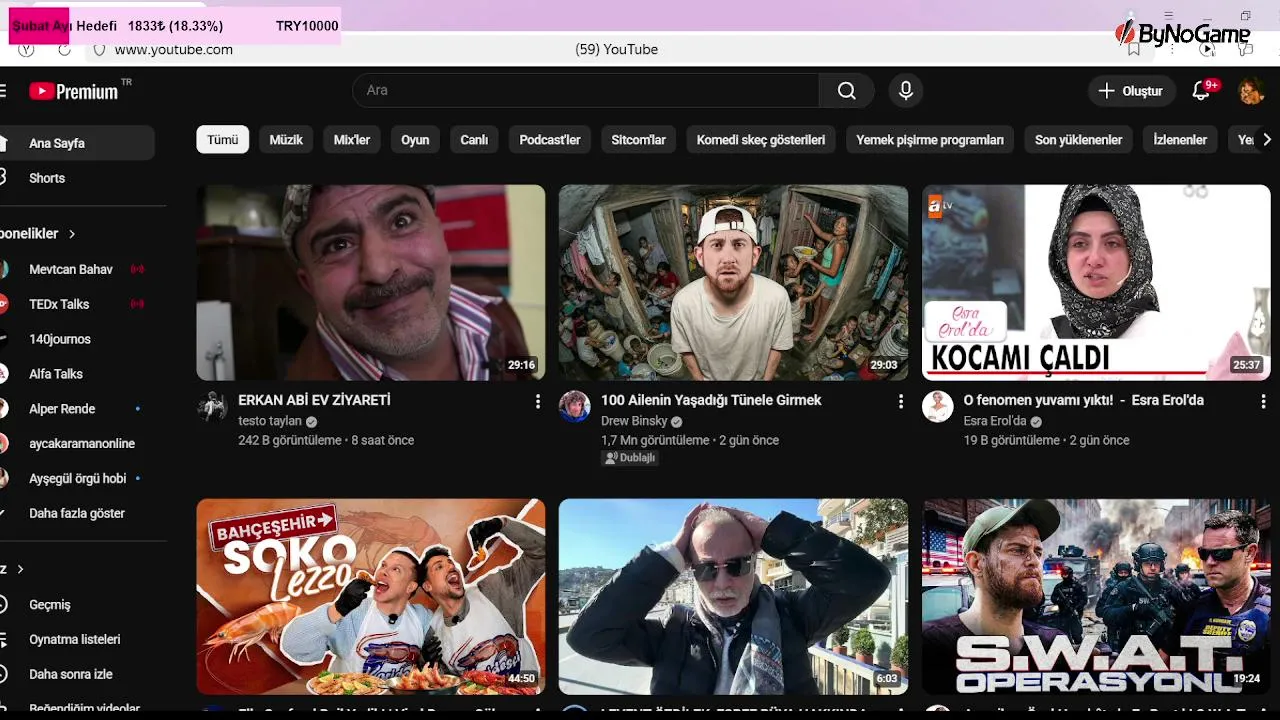Image resolution: width=1280 pixels, height=720 pixels.
Task: Click the YouTube Premium logo
Action: coord(73,91)
